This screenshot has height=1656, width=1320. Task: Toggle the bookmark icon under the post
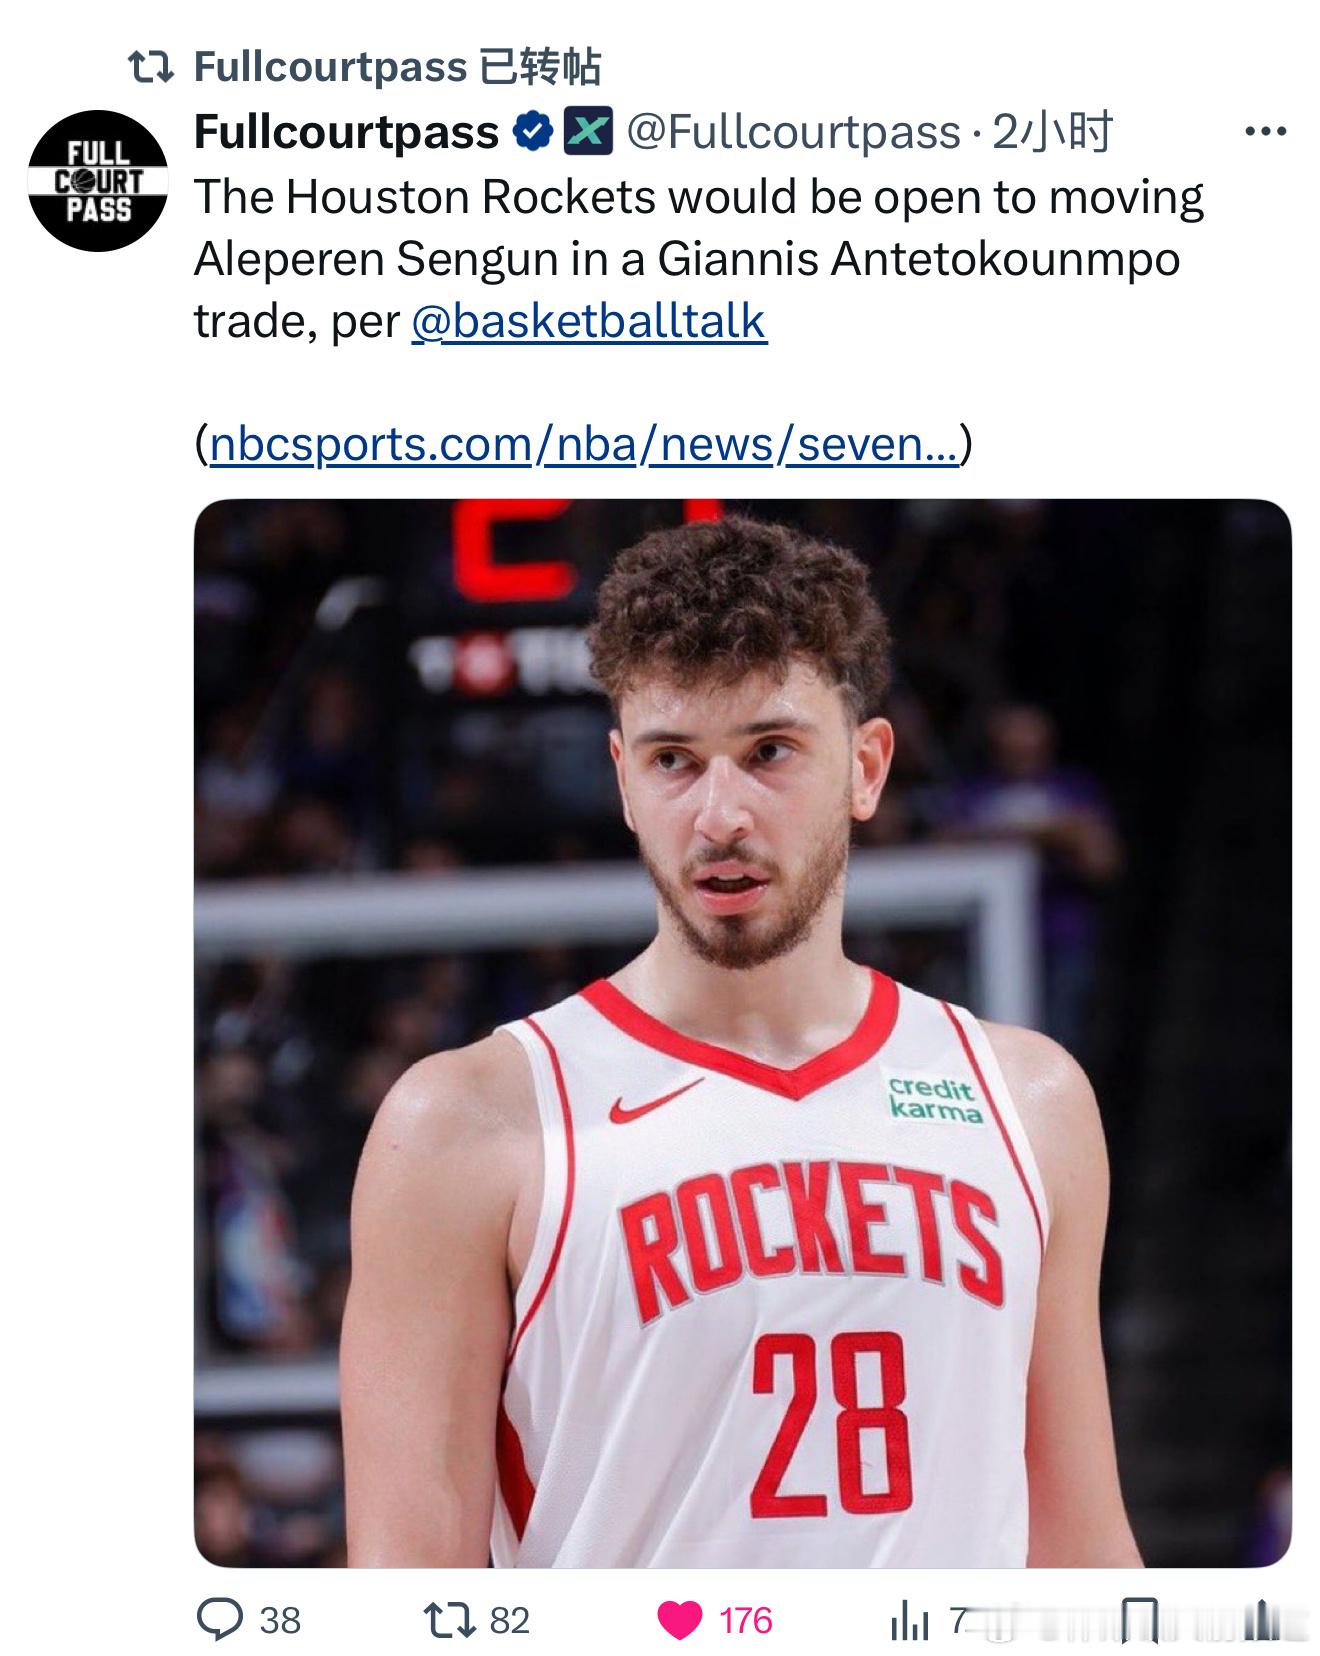click(x=1138, y=1620)
